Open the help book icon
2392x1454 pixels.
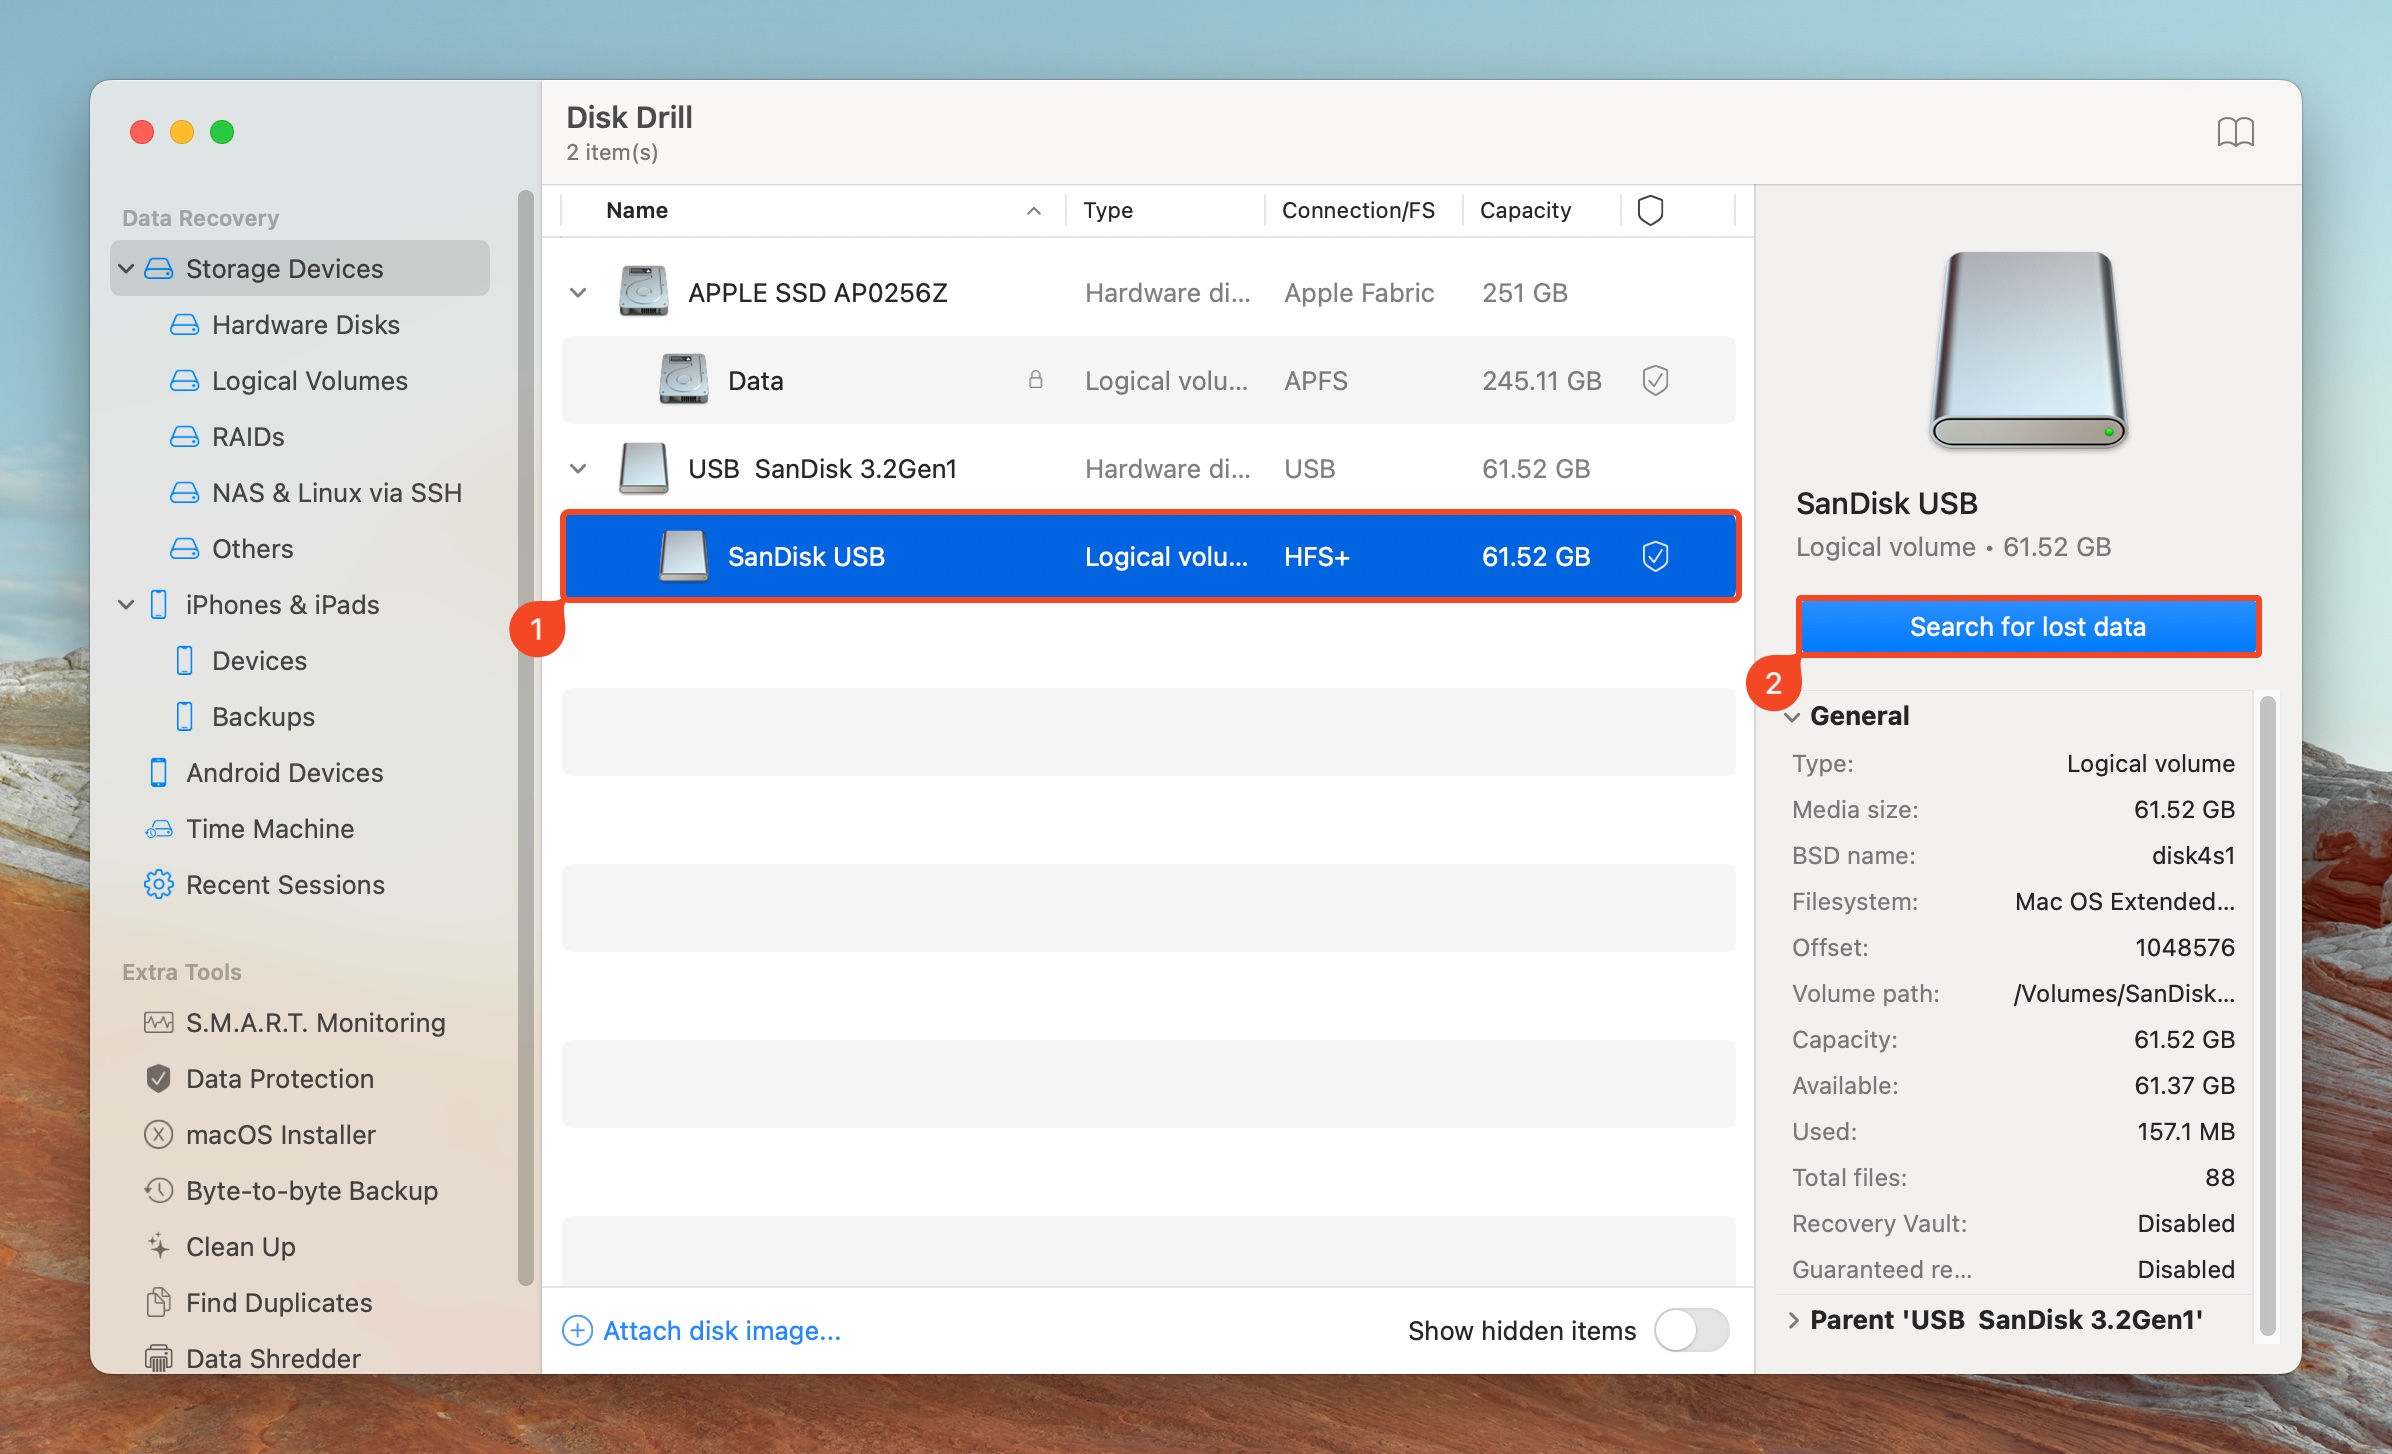[x=2235, y=132]
